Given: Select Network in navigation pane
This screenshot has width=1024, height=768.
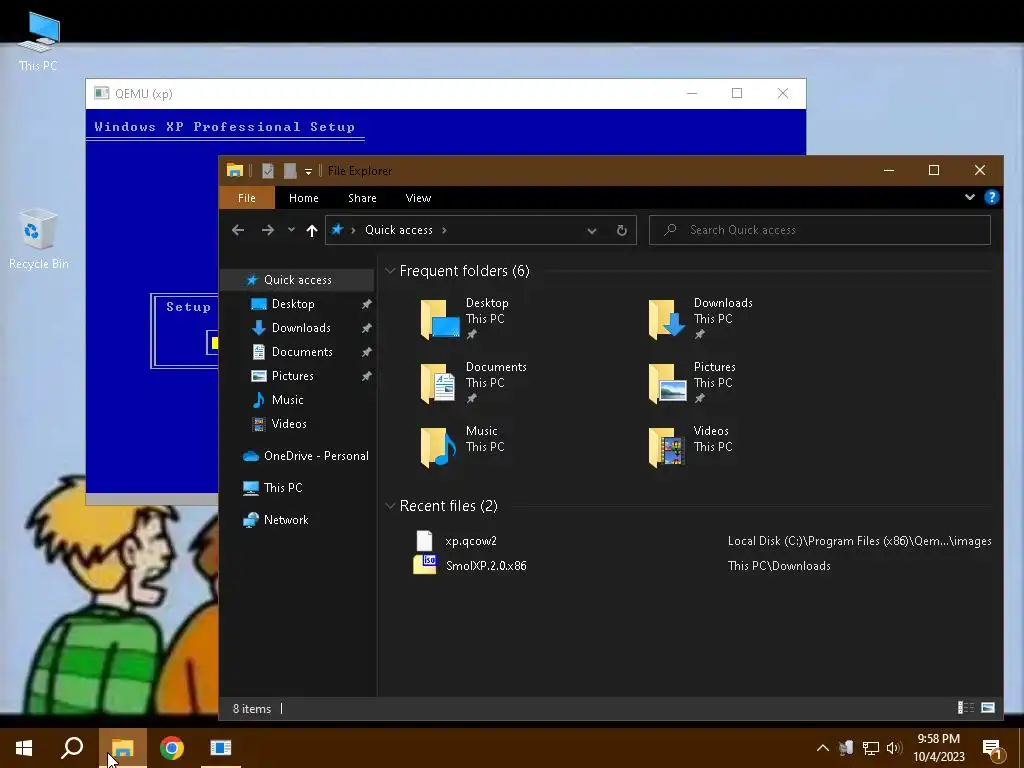Looking at the screenshot, I should coord(285,520).
